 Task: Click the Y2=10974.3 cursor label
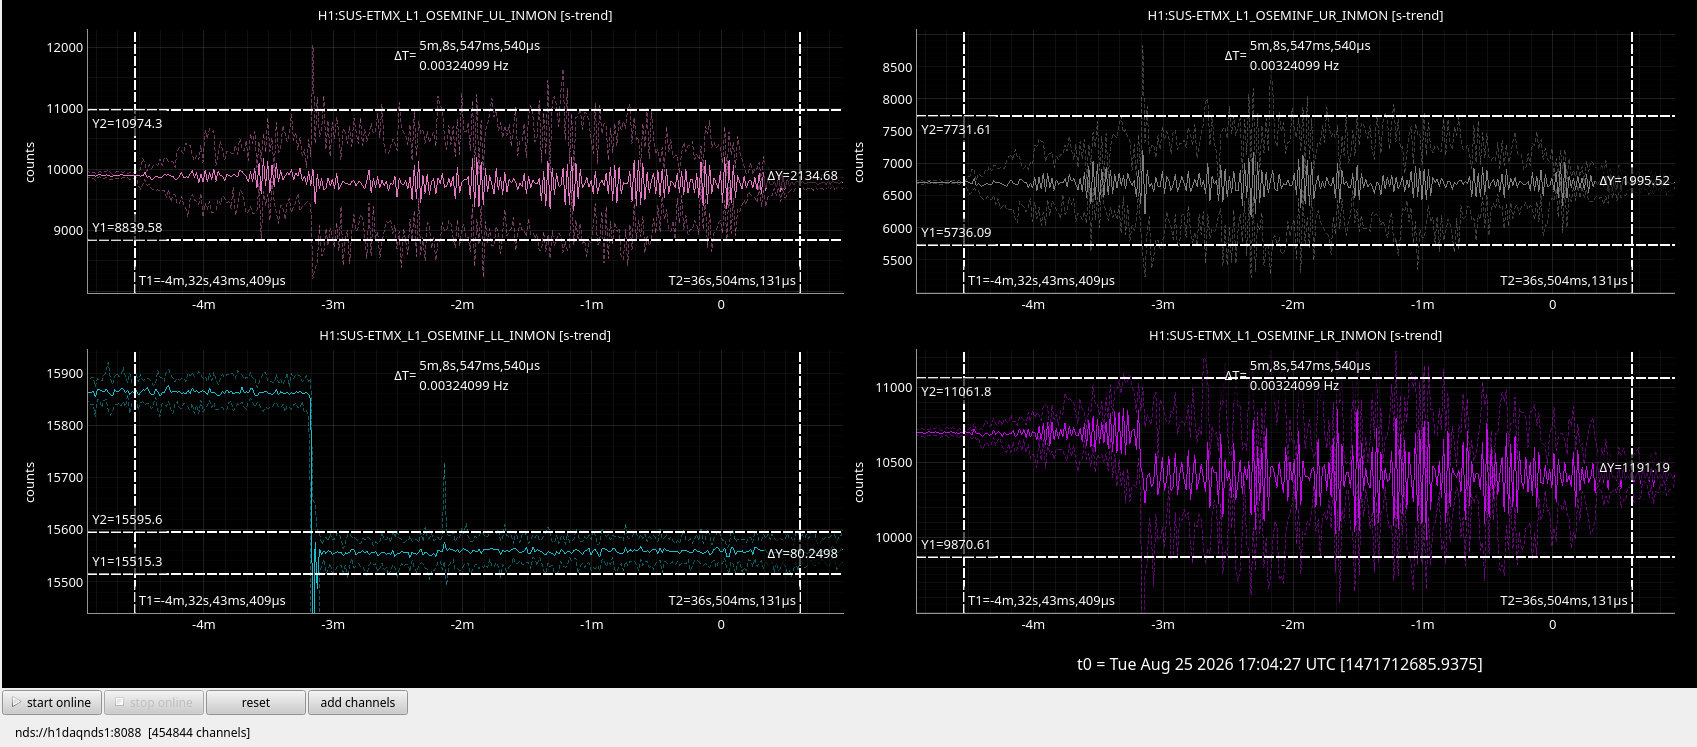point(127,124)
